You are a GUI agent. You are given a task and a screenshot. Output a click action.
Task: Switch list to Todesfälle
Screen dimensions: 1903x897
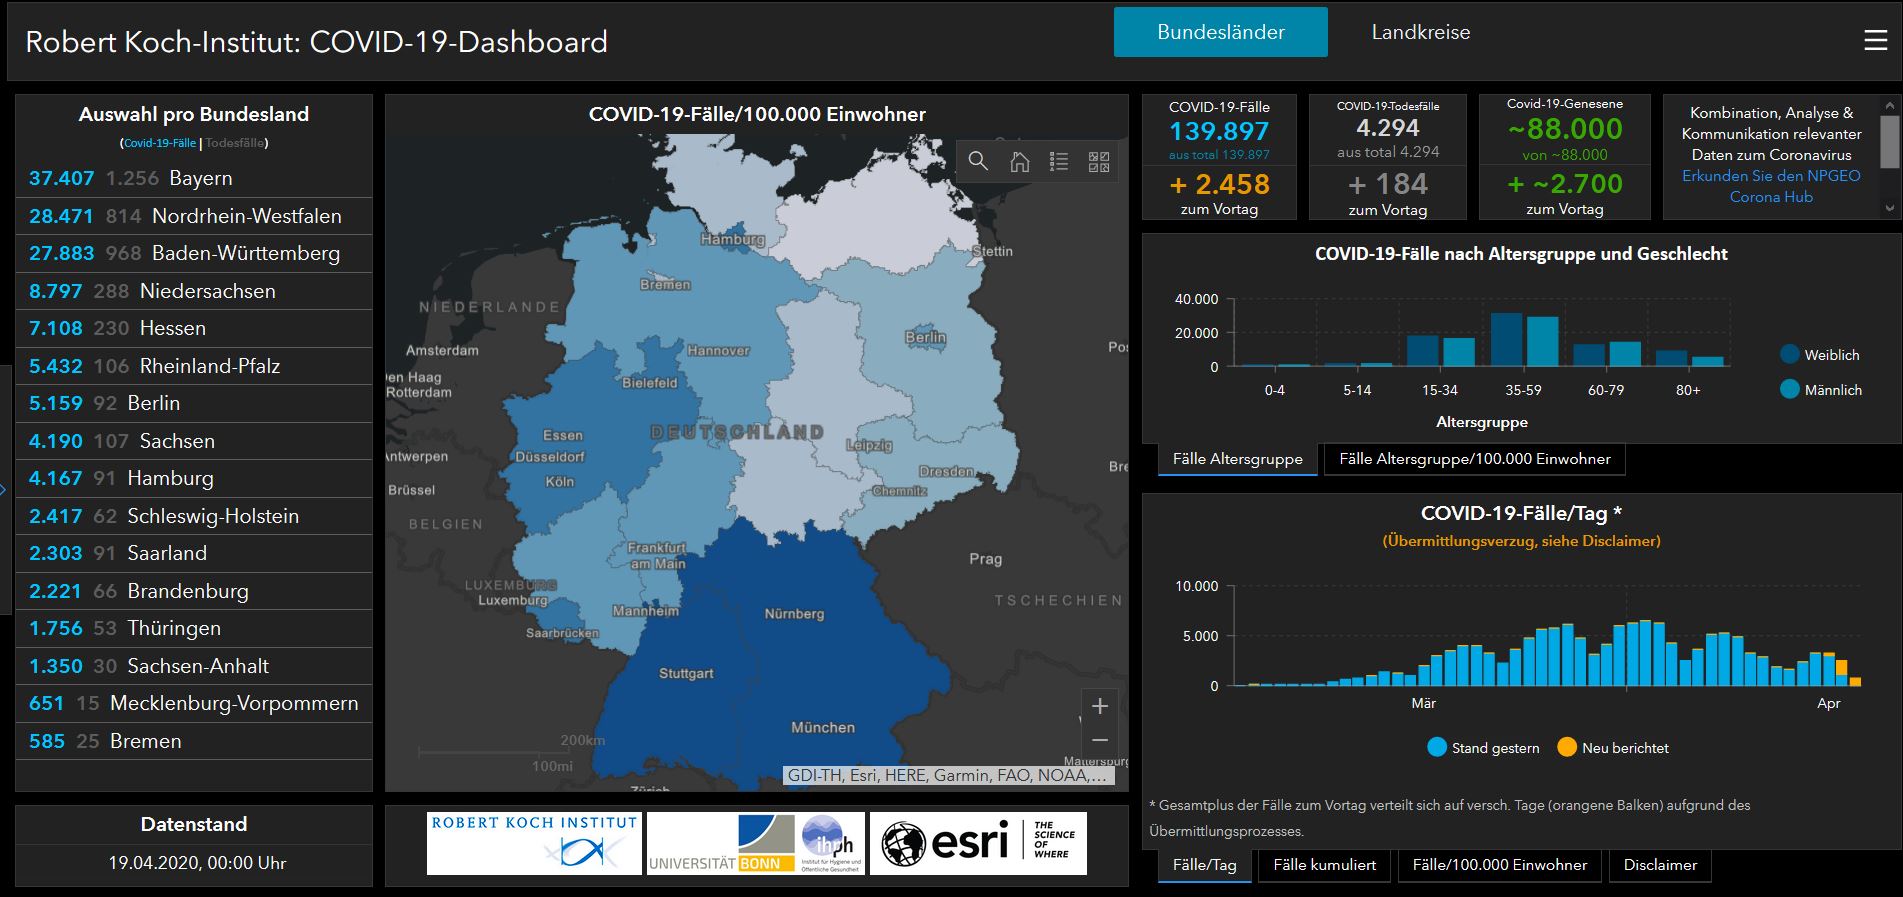235,143
